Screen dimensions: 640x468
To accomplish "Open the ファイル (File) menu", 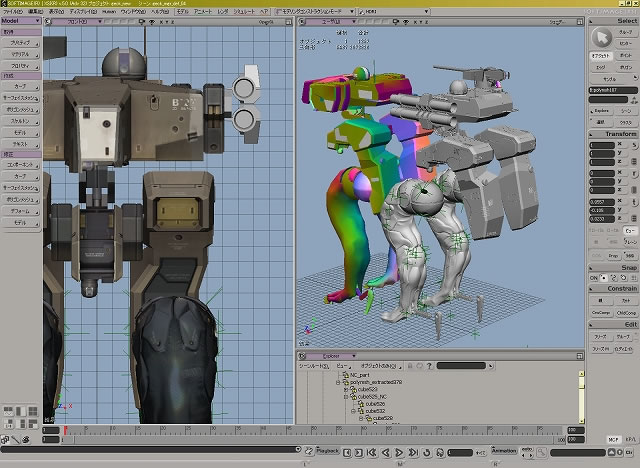I will pyautogui.click(x=13, y=10).
